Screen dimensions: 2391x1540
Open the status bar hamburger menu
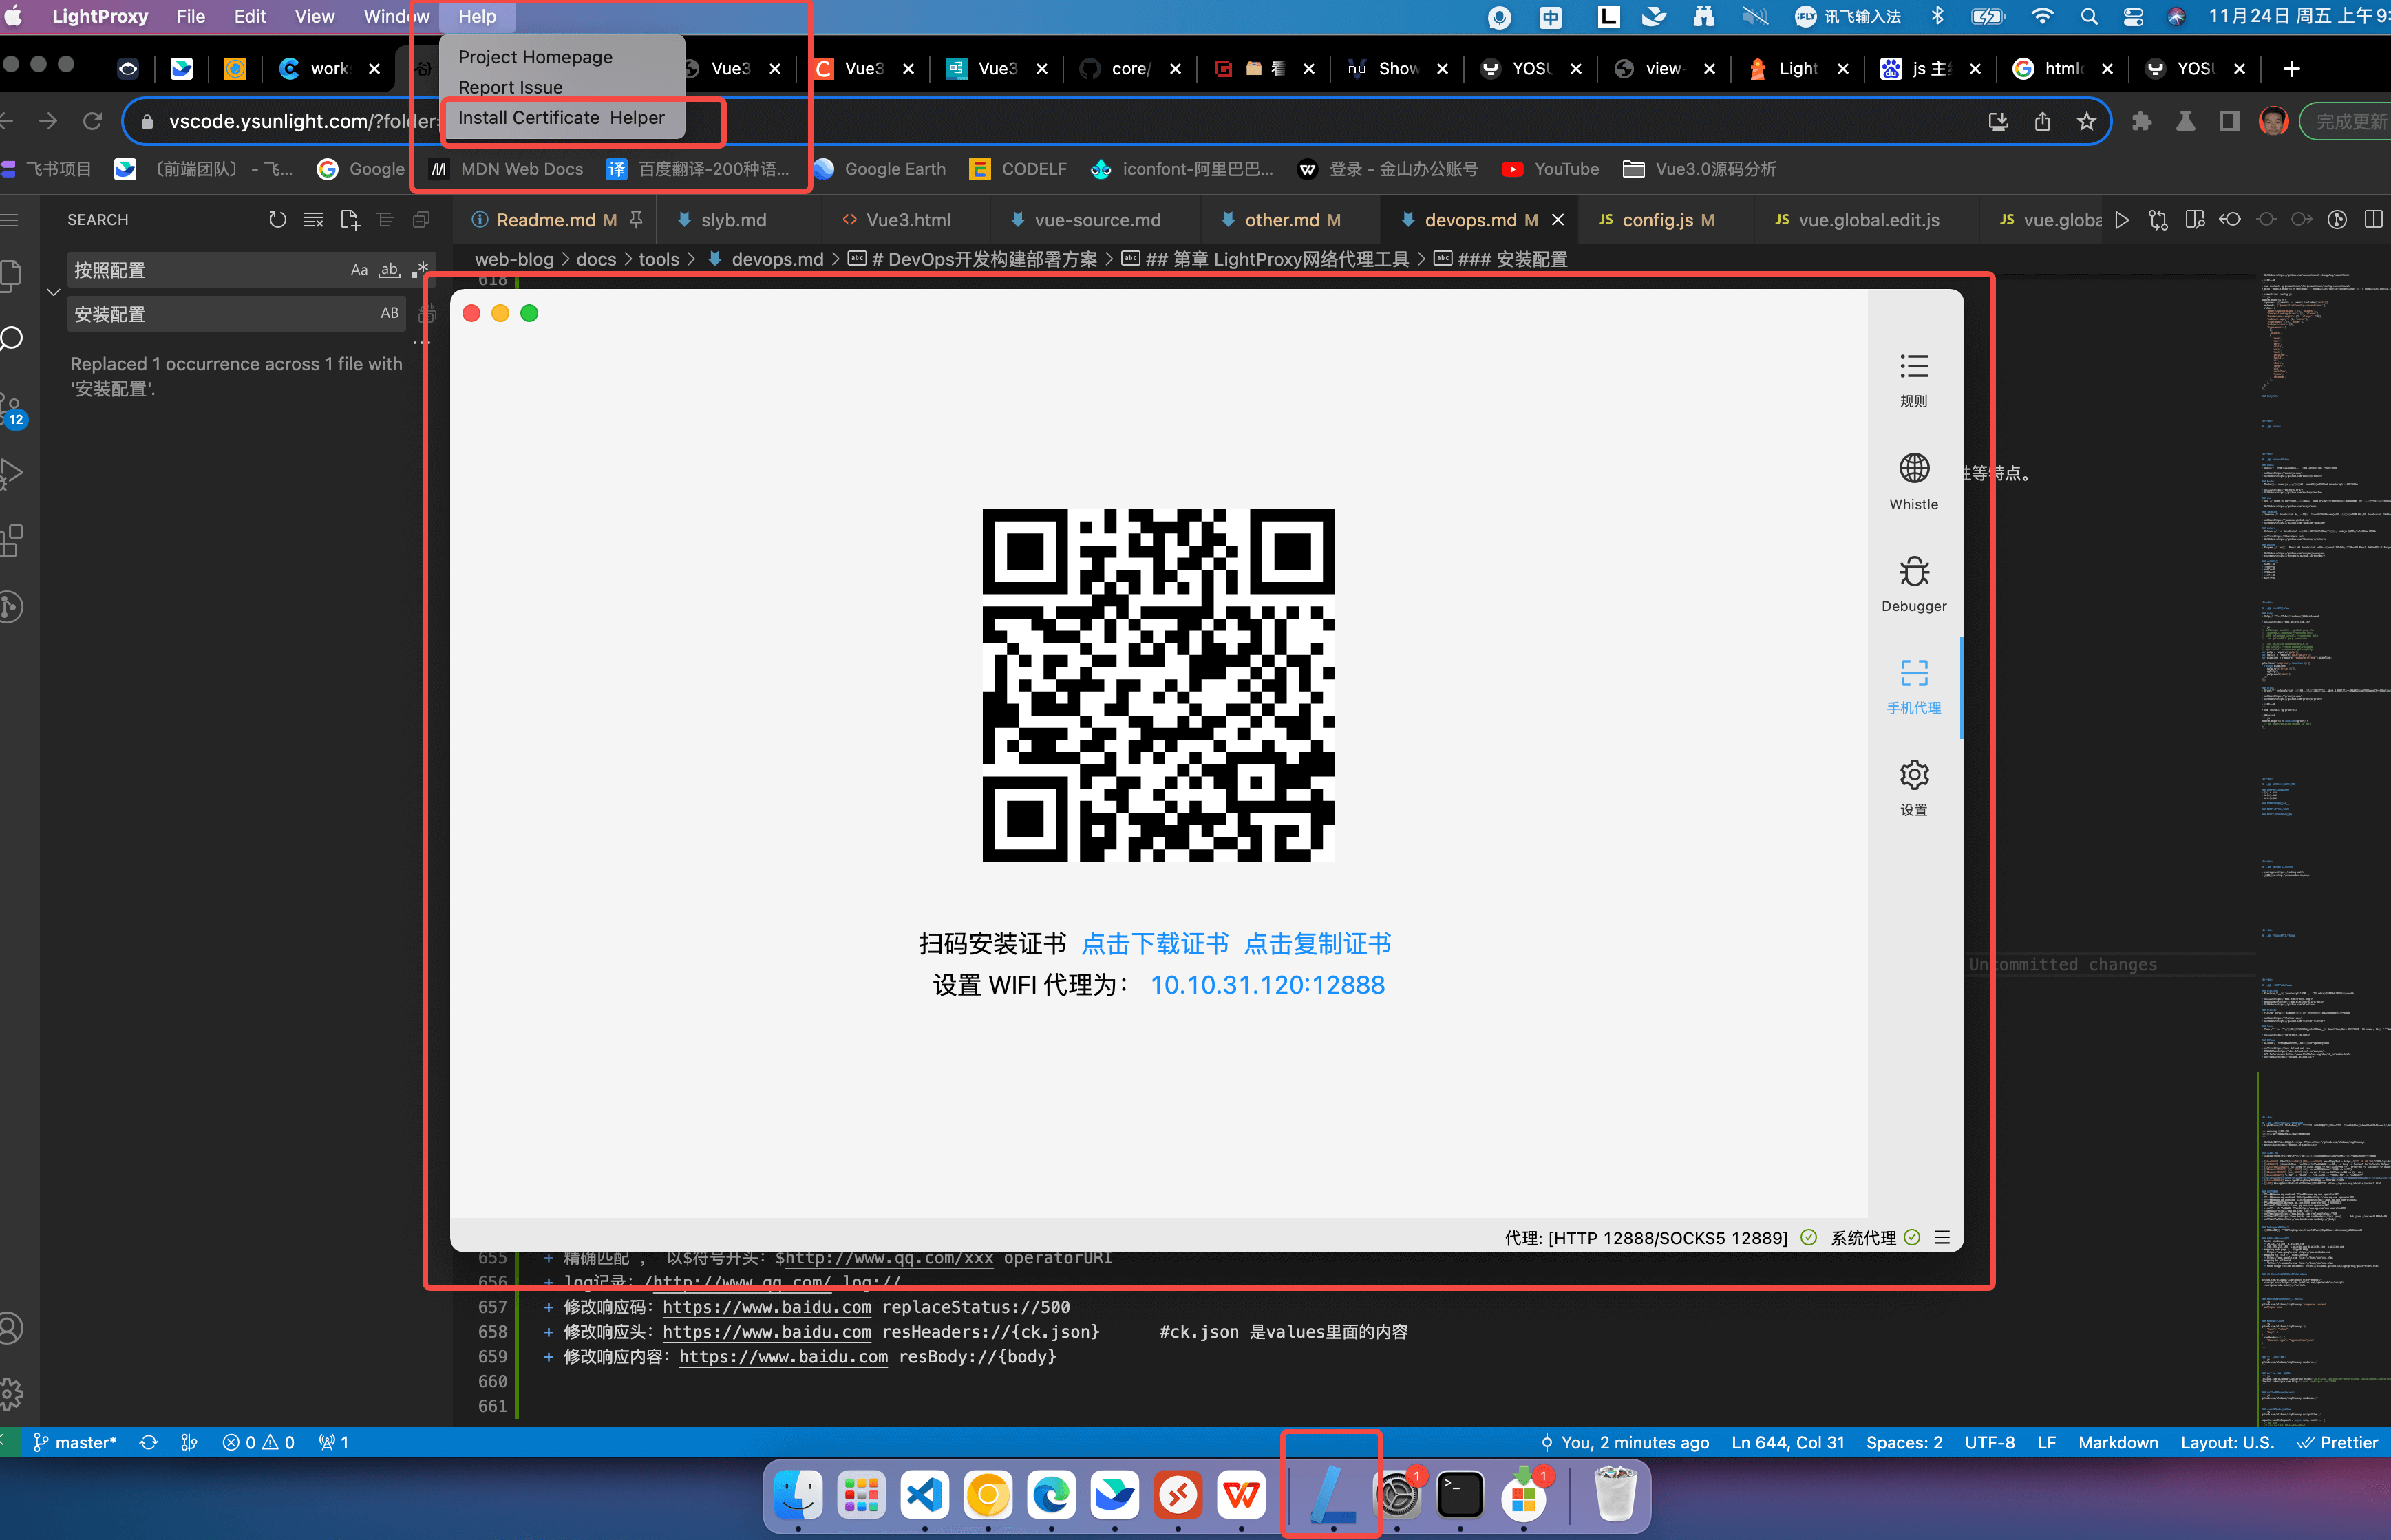[1942, 1238]
